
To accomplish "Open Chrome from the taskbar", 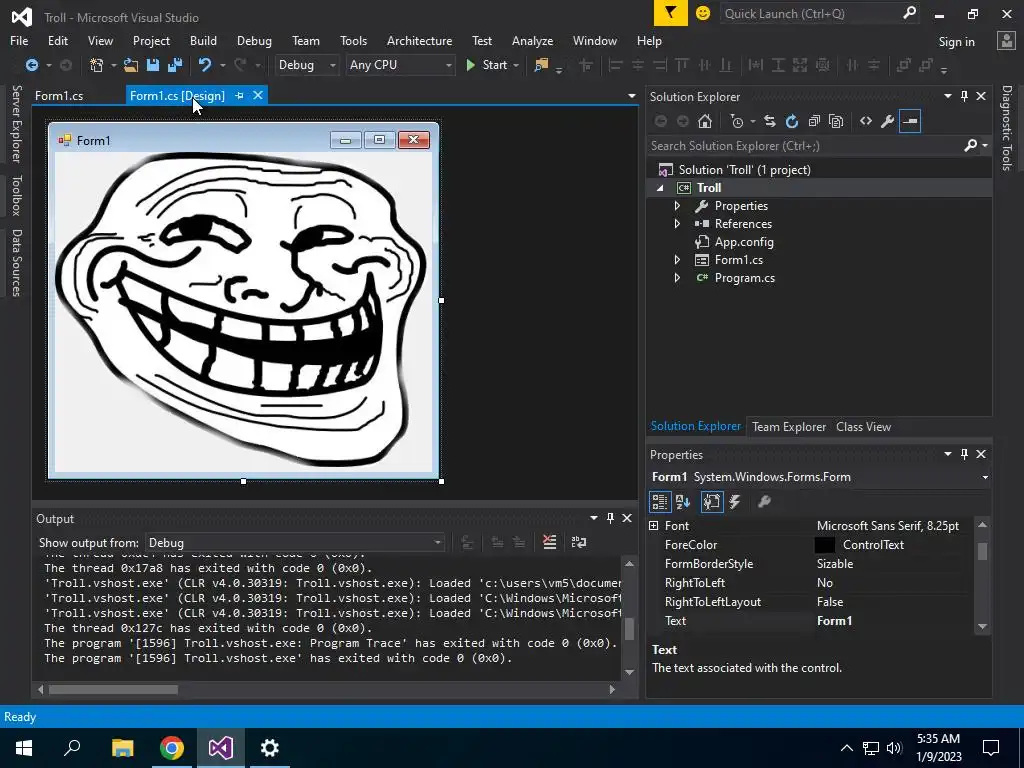I will 172,748.
